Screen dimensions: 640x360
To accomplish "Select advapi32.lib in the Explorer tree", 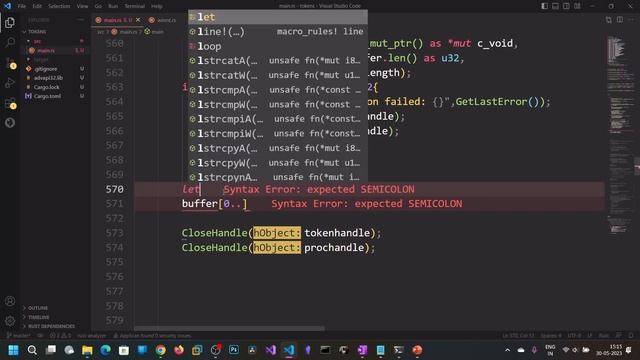I will tap(55, 78).
